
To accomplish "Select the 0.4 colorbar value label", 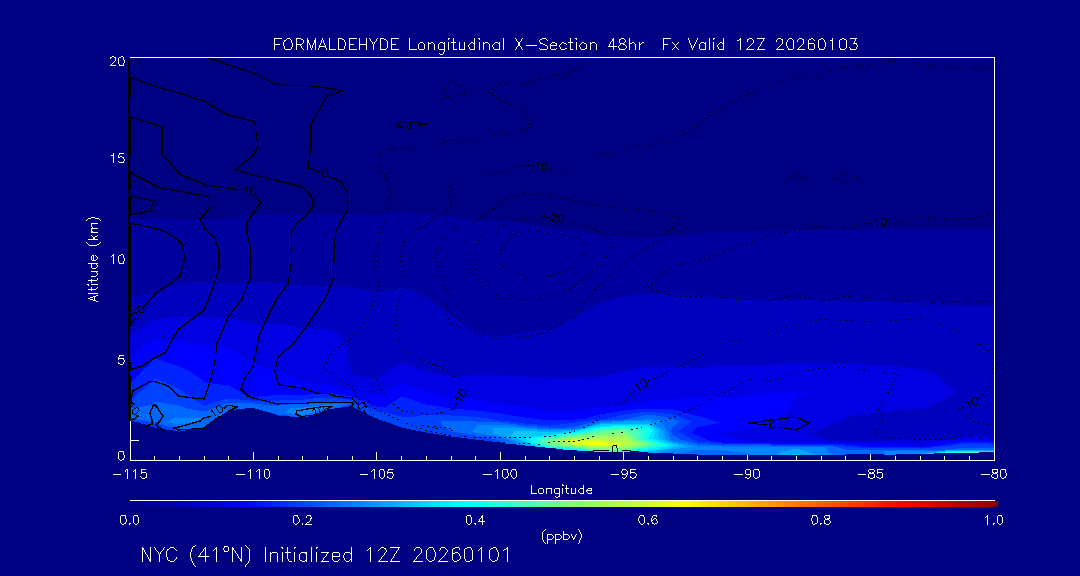I will click(x=475, y=520).
